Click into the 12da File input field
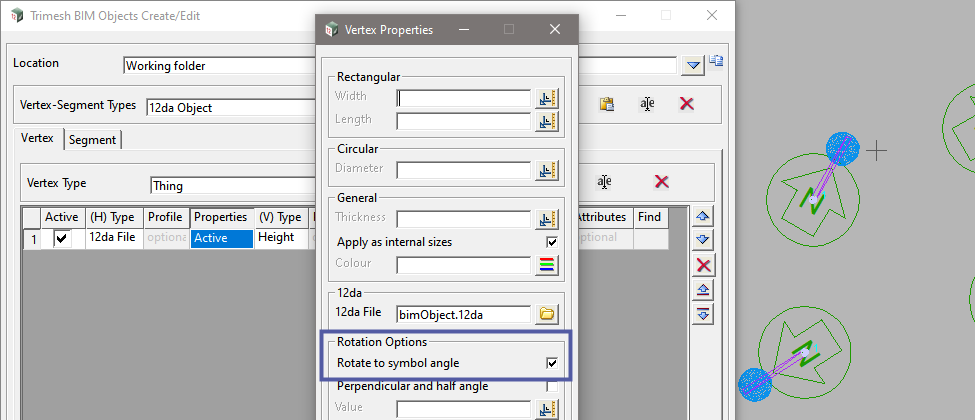Image resolution: width=975 pixels, height=420 pixels. [463, 314]
